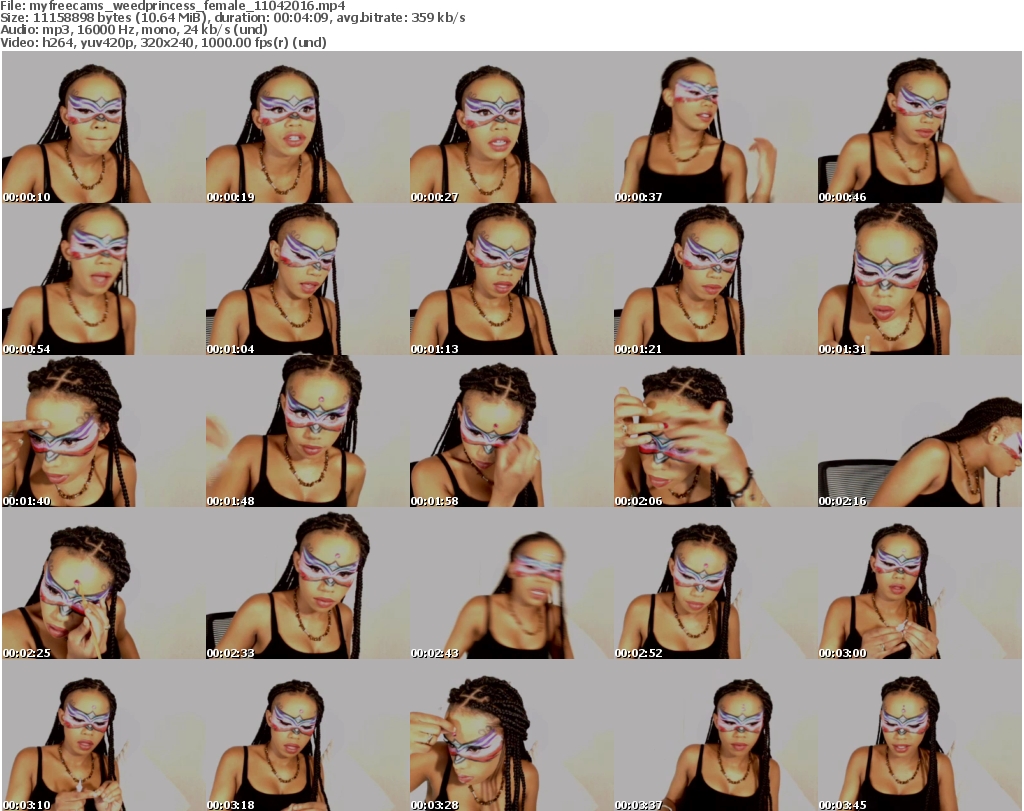Pick the frame stamped 00:01:13
1024x811 pixels.
511,279
